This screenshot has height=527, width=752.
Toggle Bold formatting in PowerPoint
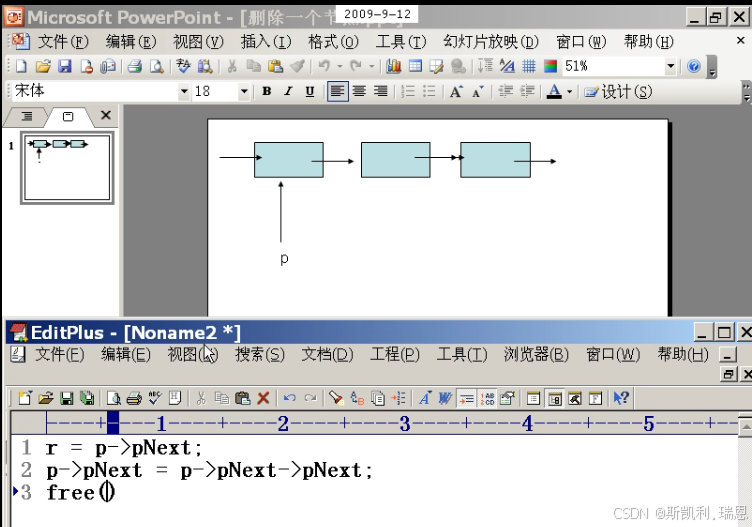(267, 91)
